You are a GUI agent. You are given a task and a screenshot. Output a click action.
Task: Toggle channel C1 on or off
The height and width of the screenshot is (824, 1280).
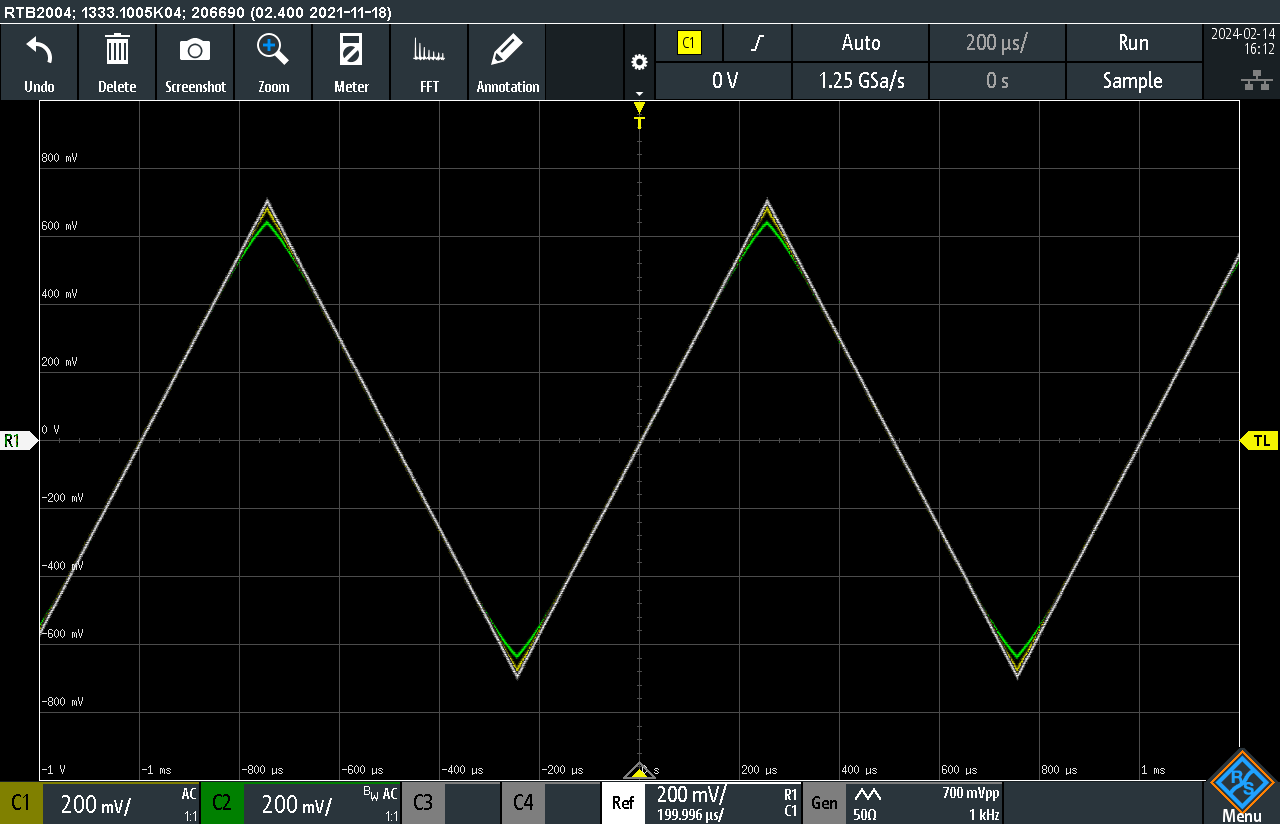coord(21,803)
